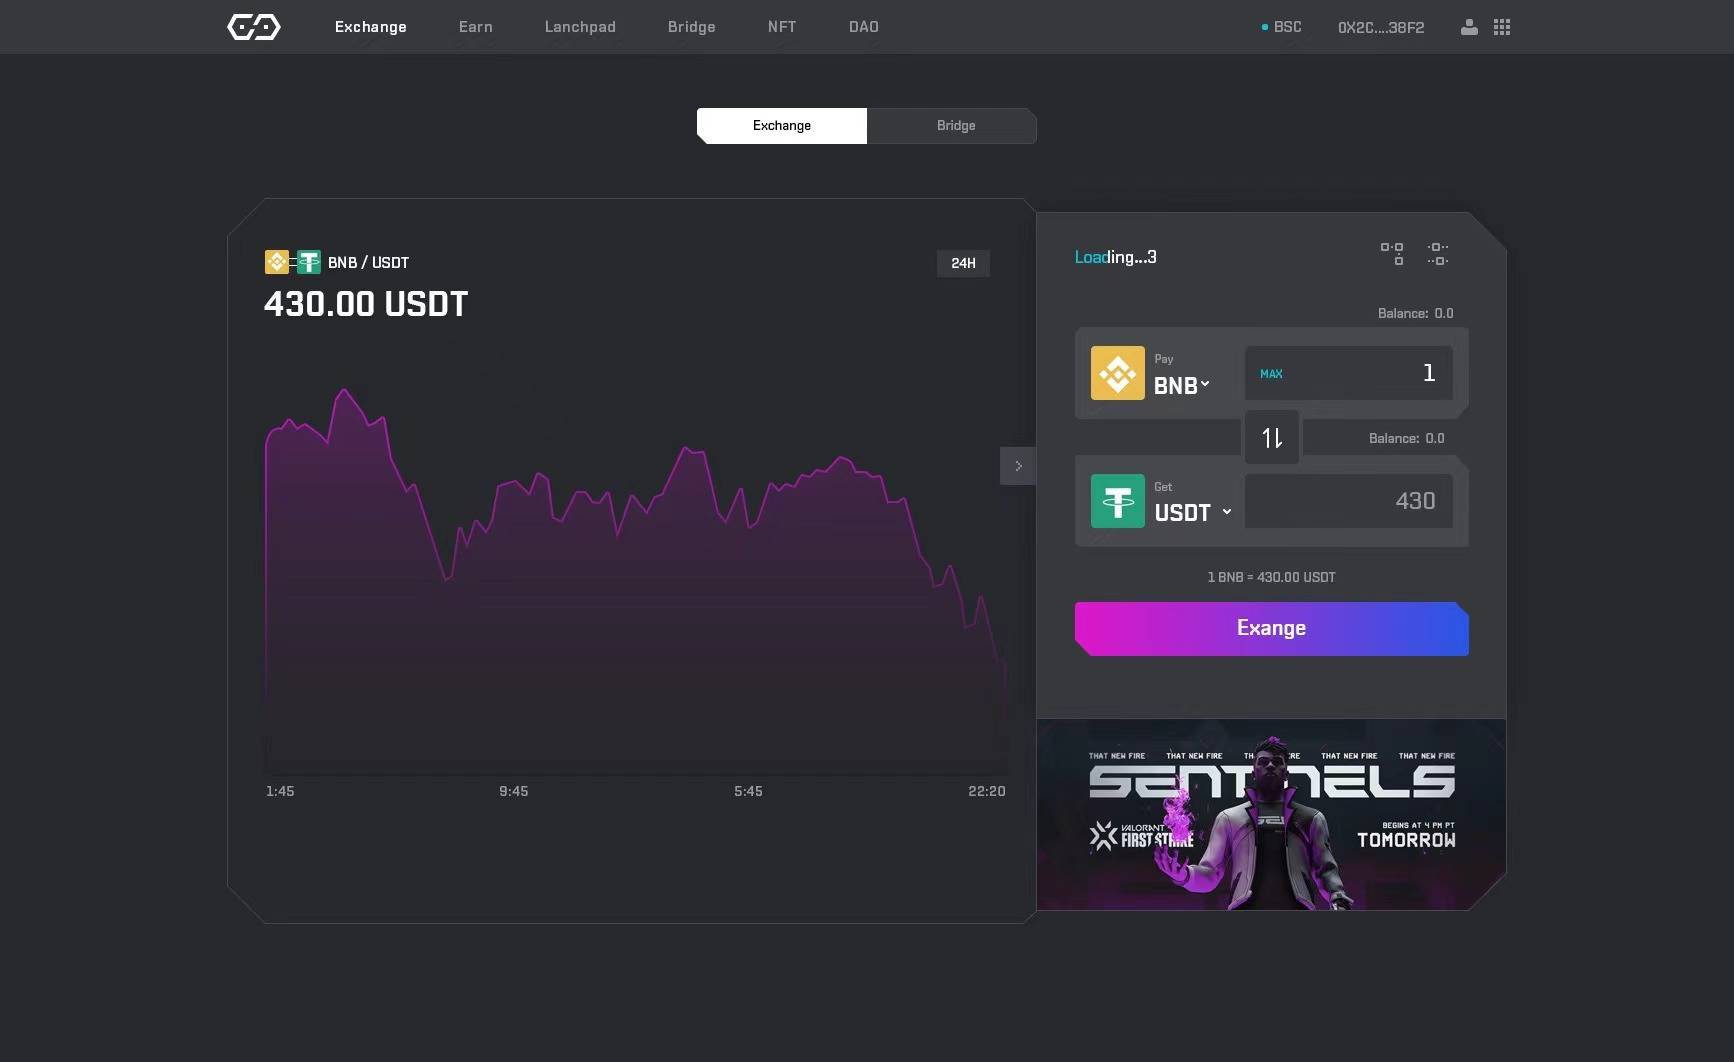Switch to the Bridge toggle tab
Viewport: 1734px width, 1062px height.
955,126
